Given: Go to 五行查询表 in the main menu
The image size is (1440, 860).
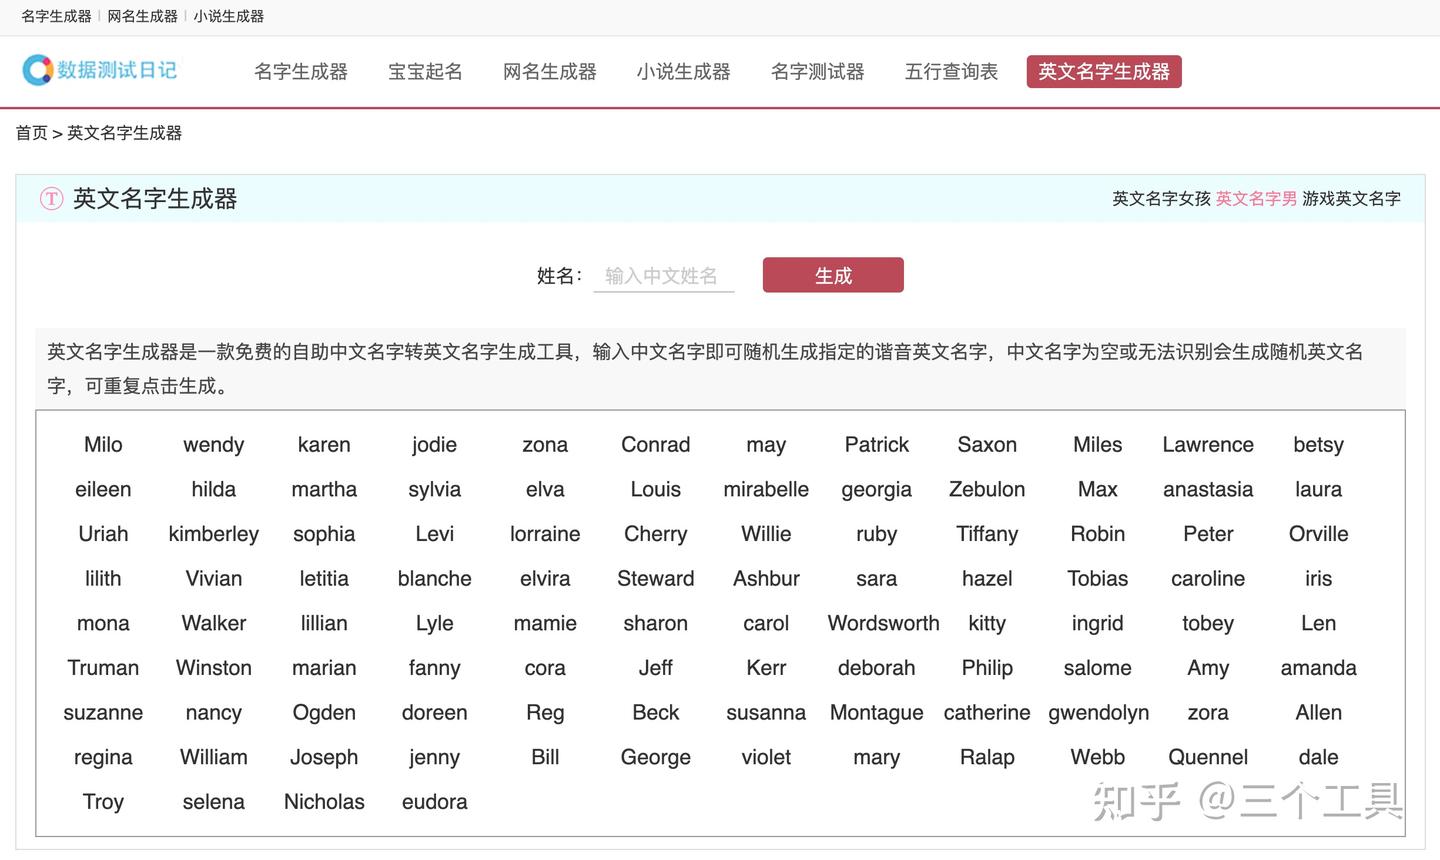Looking at the screenshot, I should click(x=951, y=72).
